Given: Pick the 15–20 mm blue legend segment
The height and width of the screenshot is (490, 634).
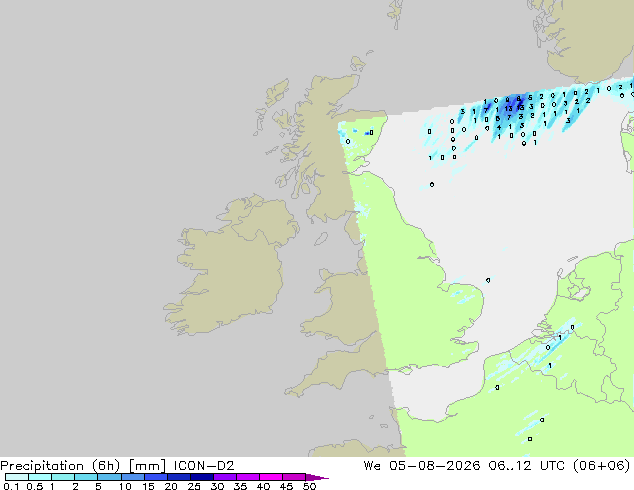Looking at the screenshot, I should click(x=156, y=477).
